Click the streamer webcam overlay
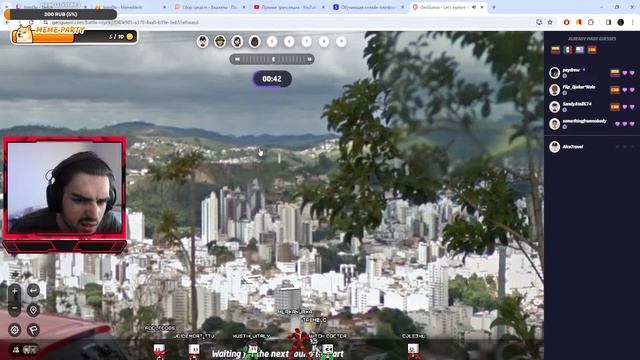The width and height of the screenshot is (640, 360). coord(65,194)
